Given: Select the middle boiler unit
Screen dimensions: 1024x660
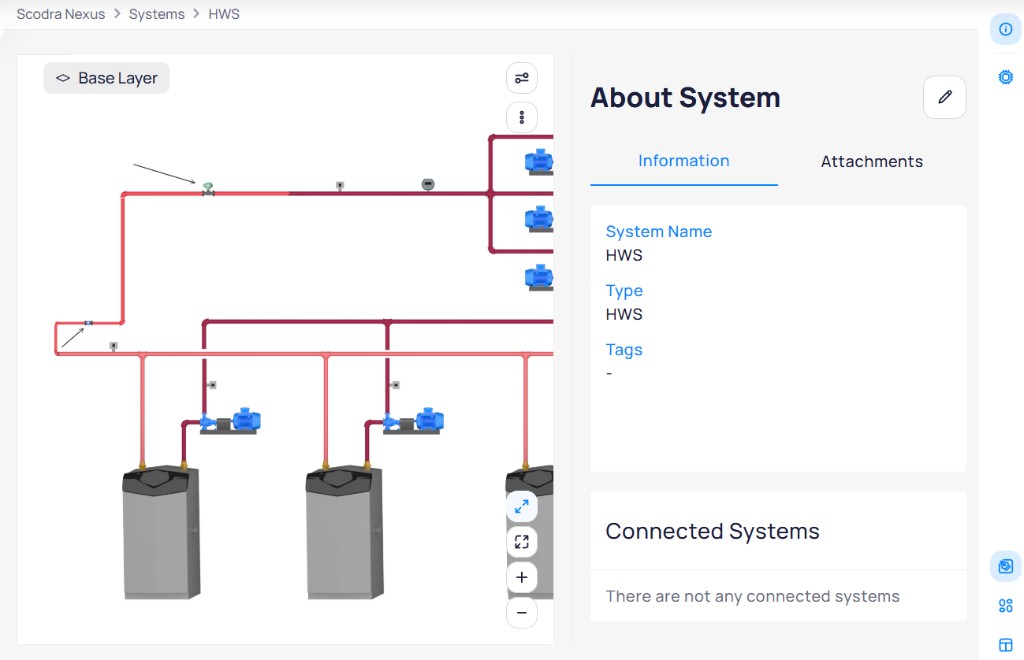Looking at the screenshot, I should [x=344, y=531].
